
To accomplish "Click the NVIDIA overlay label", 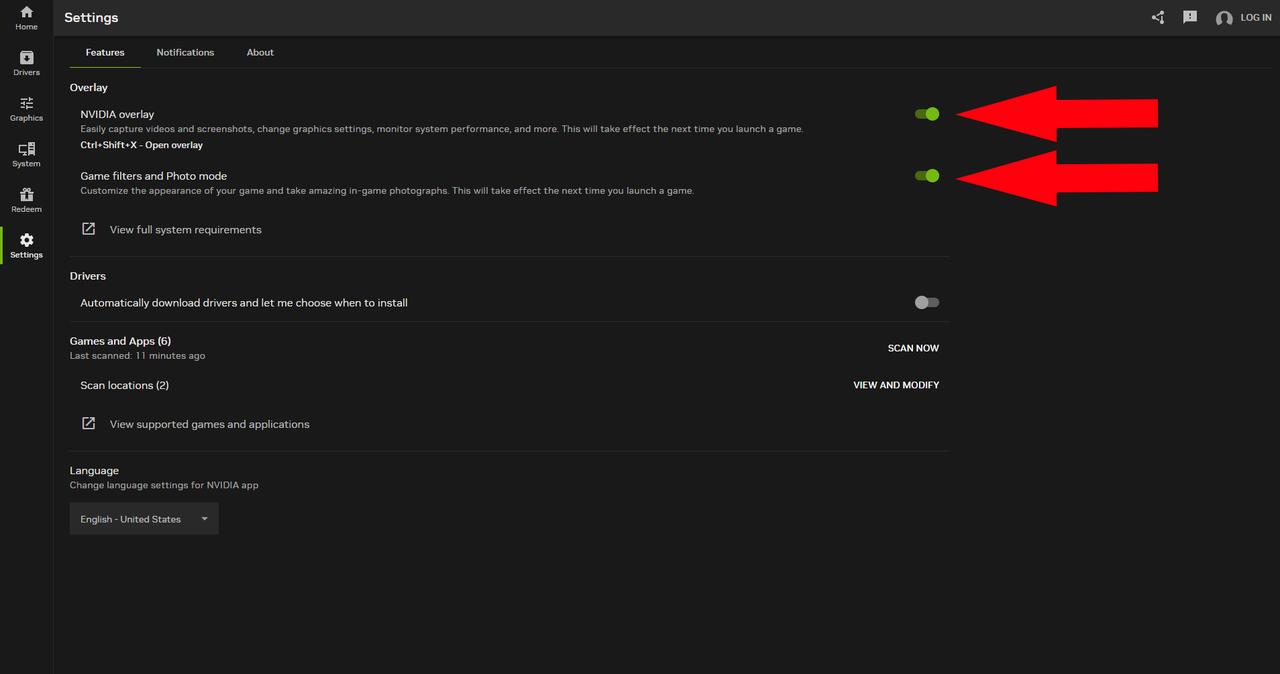I will pyautogui.click(x=117, y=114).
